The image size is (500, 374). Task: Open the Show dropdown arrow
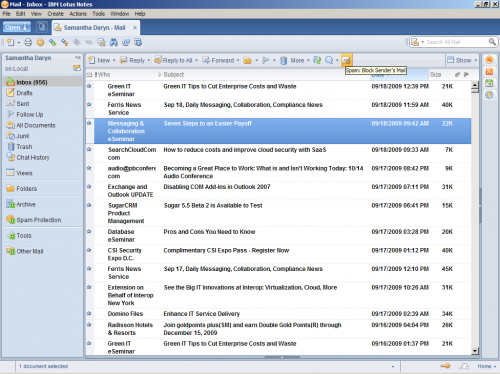click(x=476, y=60)
